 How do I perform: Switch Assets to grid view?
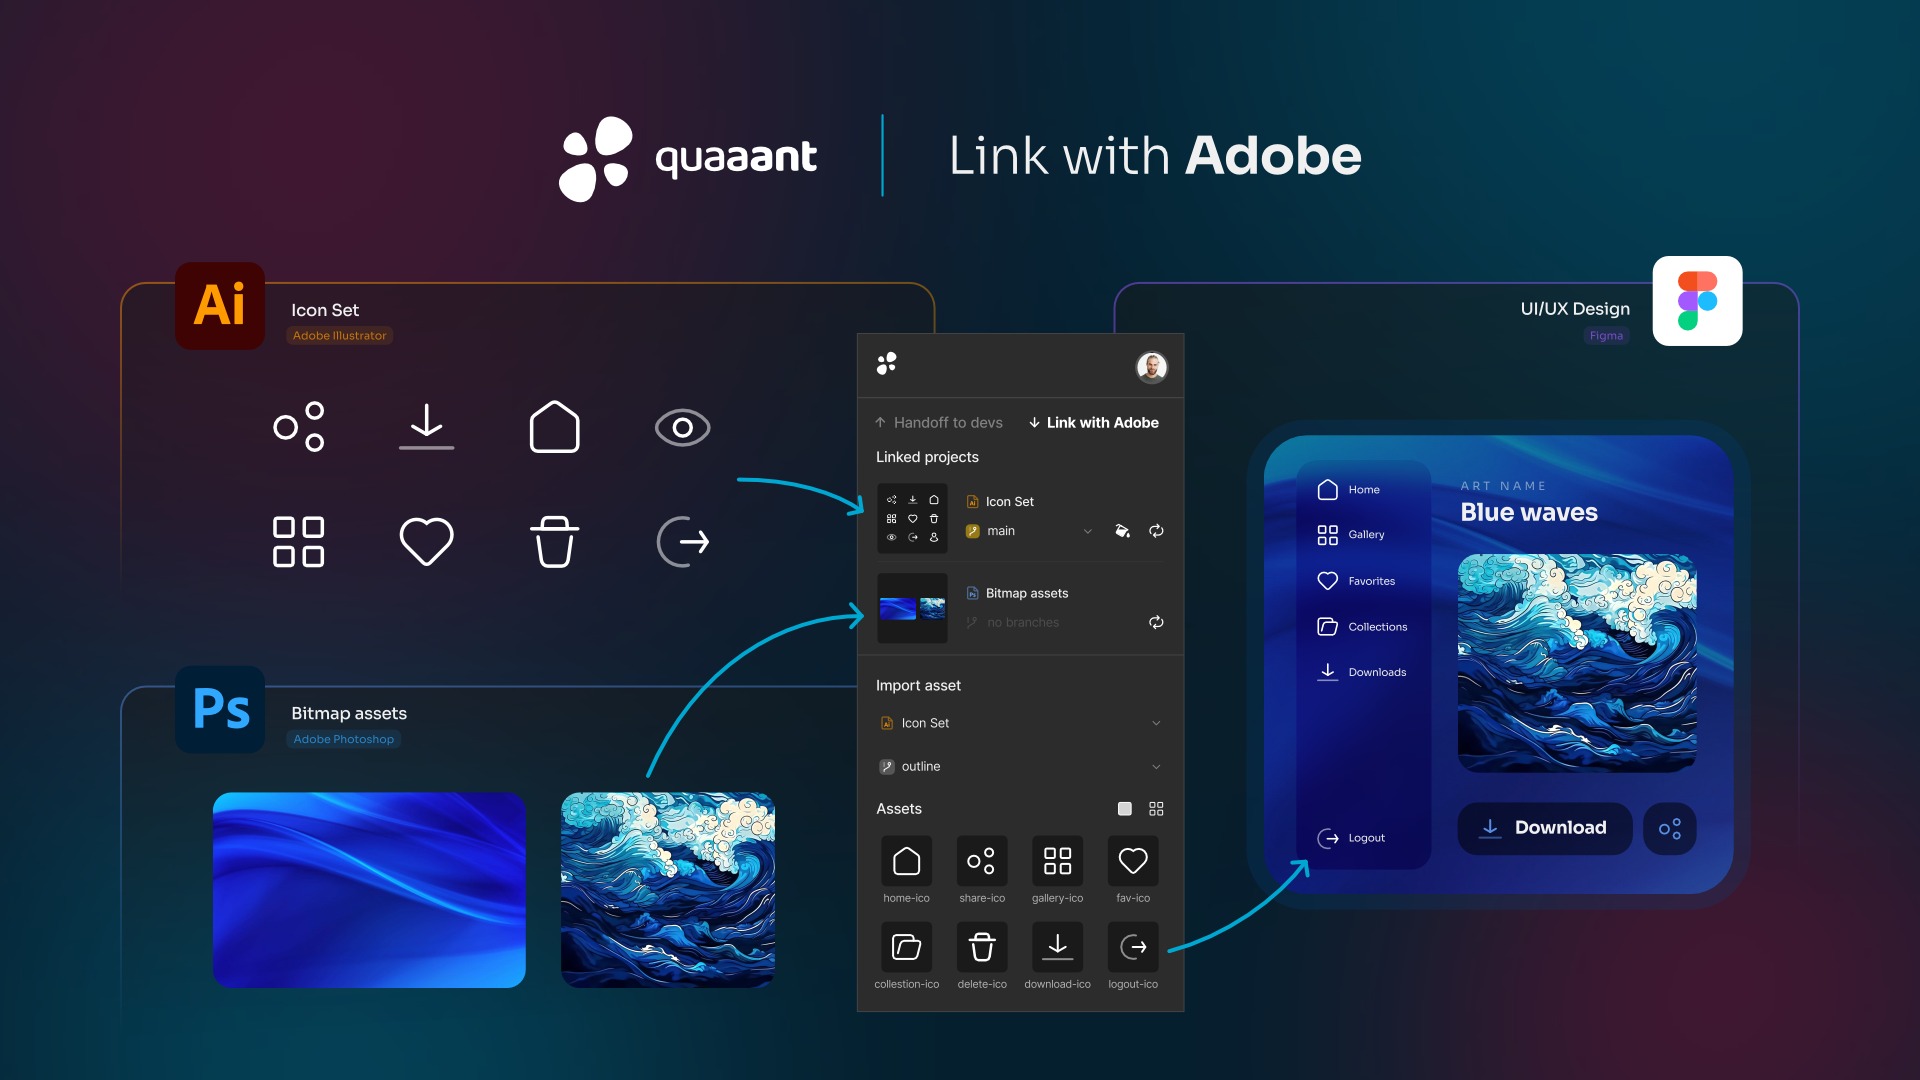click(x=1156, y=808)
